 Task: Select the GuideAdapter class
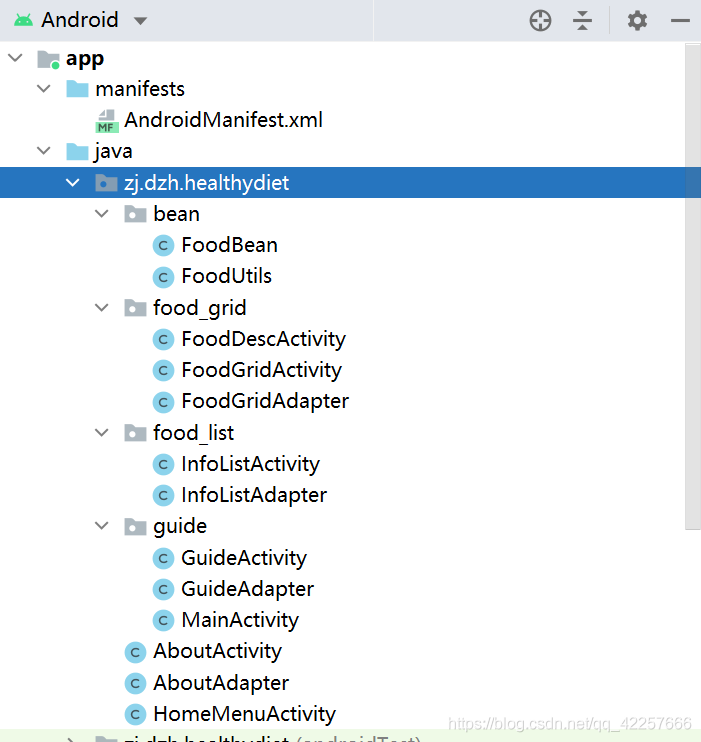click(x=248, y=590)
